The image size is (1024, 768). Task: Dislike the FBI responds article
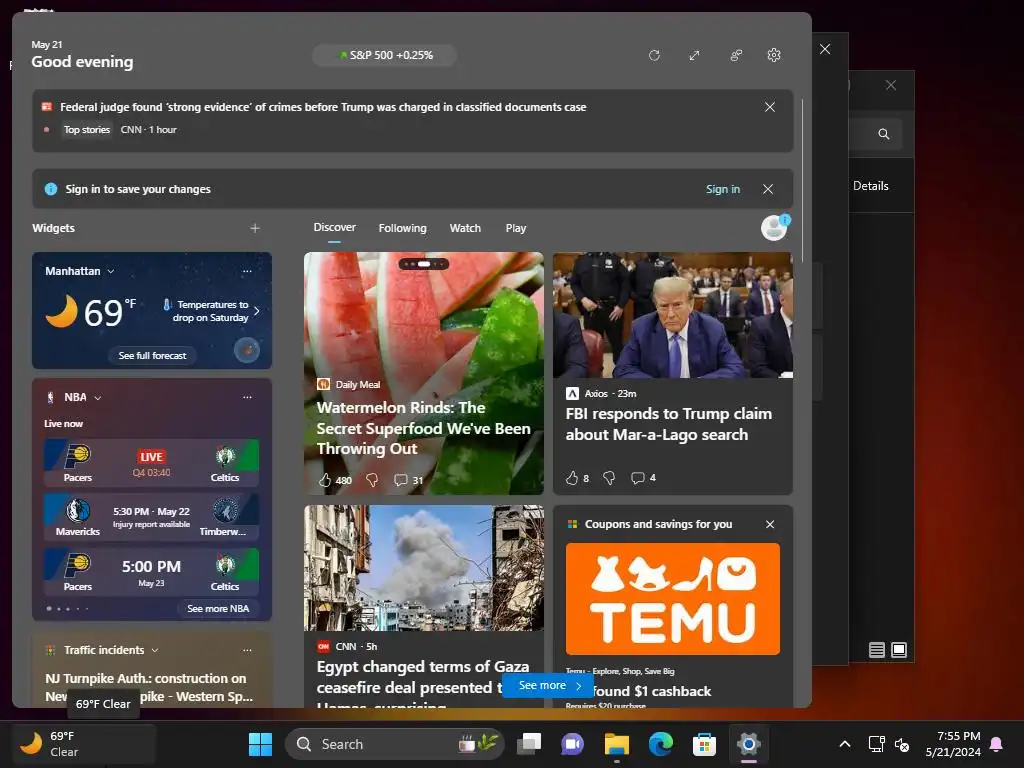[x=609, y=478]
